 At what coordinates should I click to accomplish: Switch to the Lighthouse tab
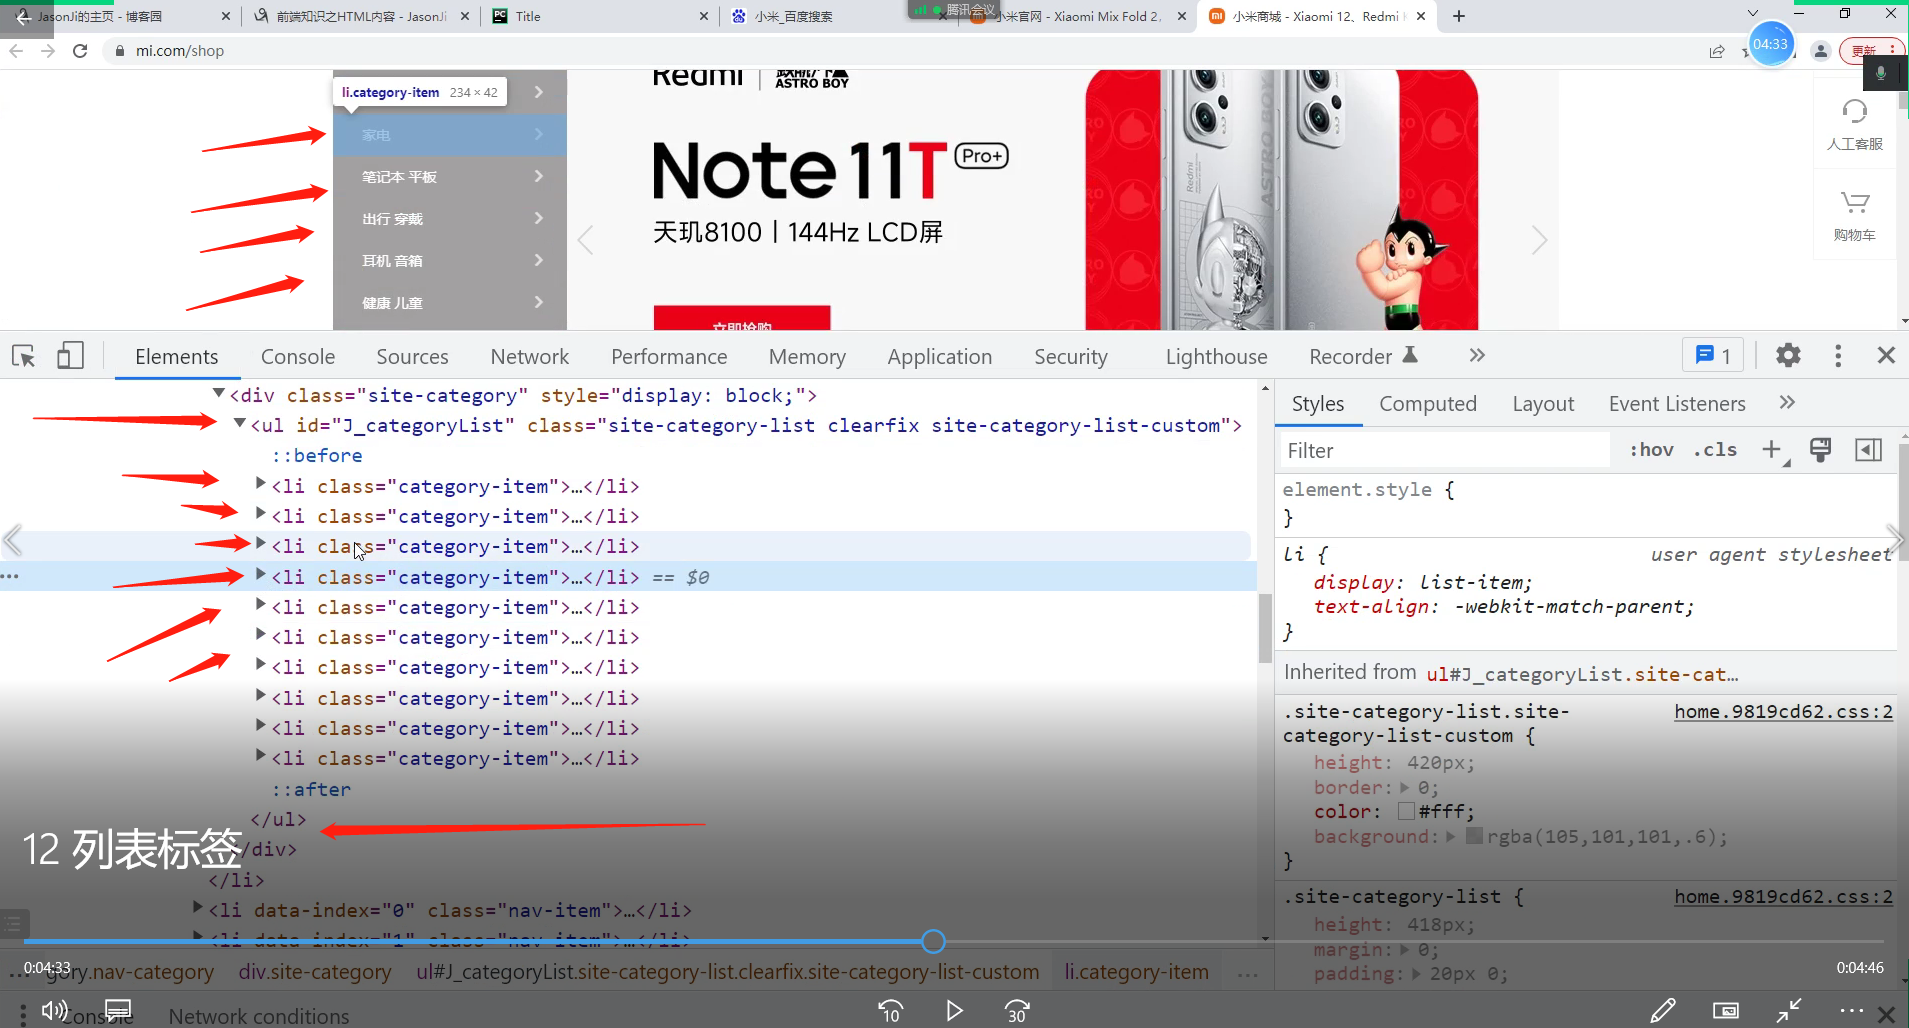1216,357
